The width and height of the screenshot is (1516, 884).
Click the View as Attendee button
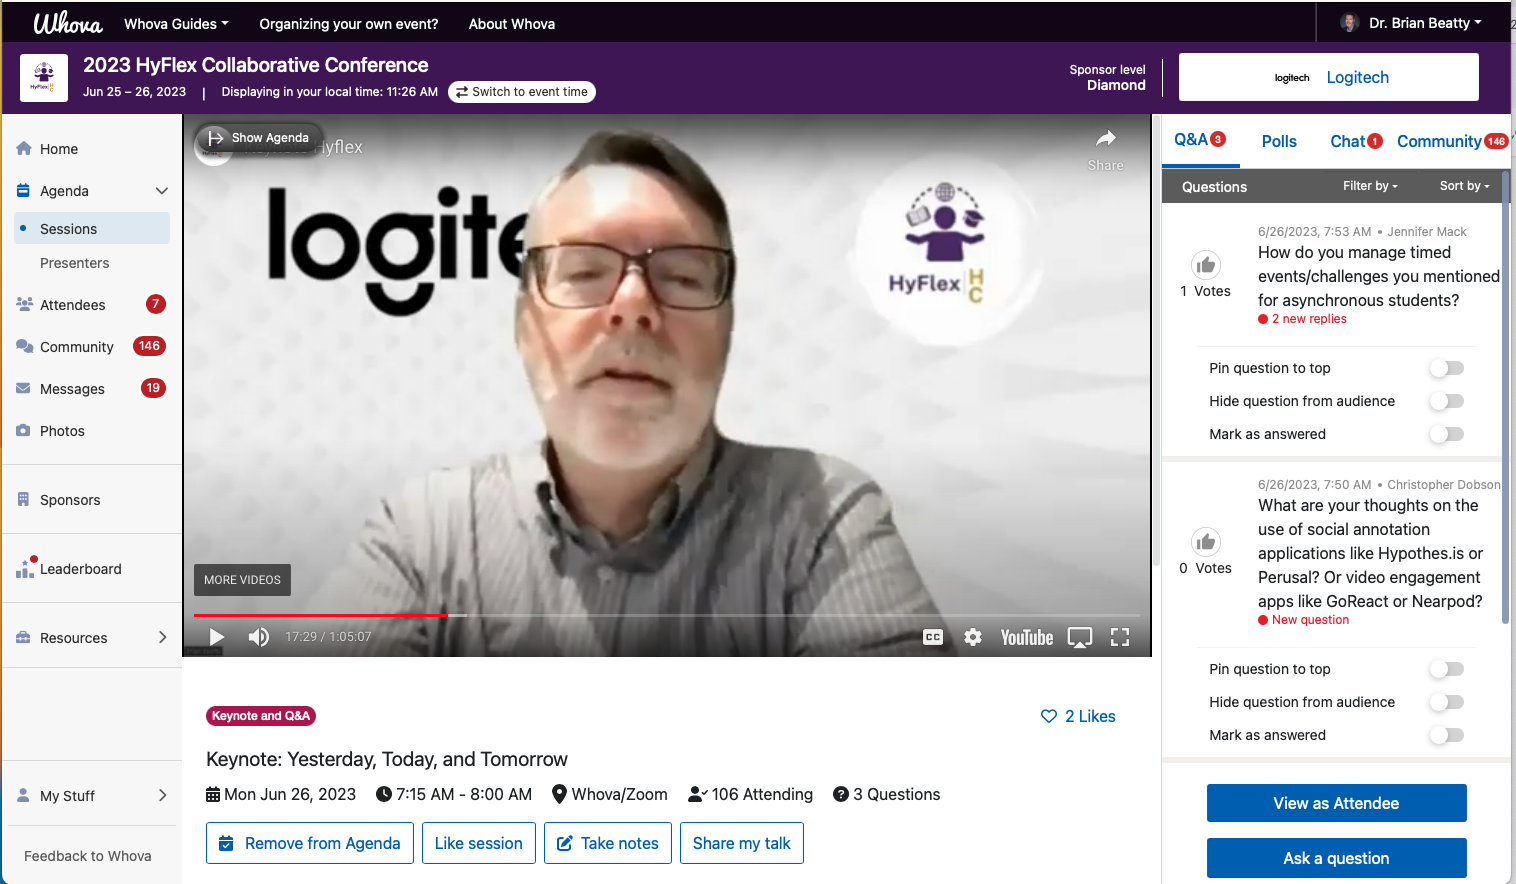[1336, 803]
